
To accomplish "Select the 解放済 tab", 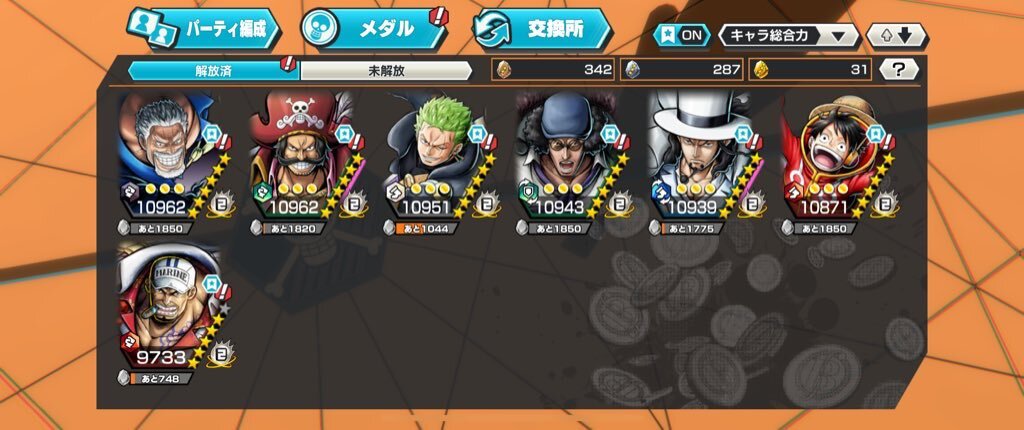I will [214, 71].
